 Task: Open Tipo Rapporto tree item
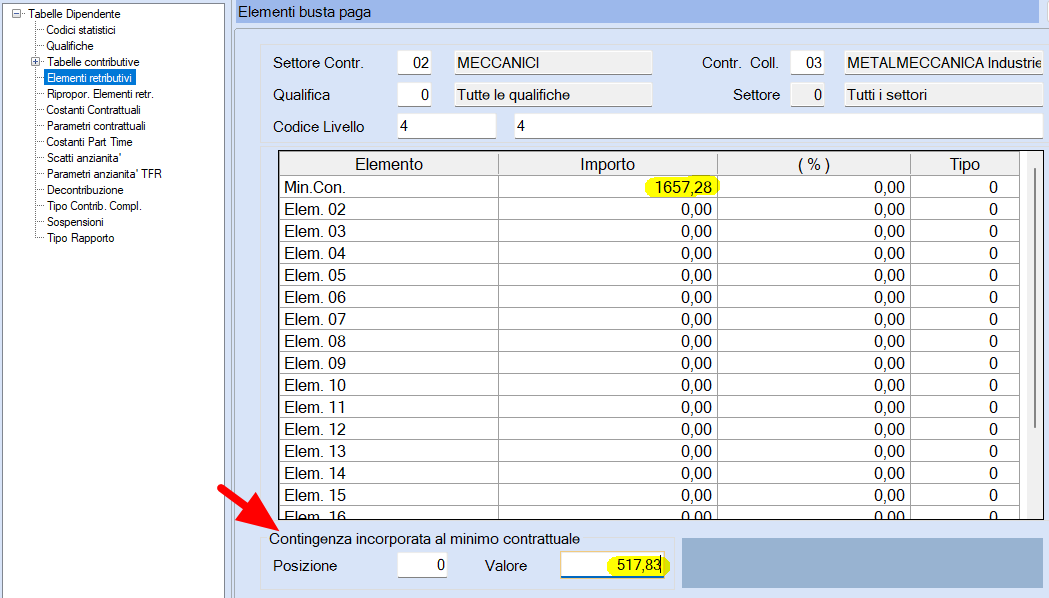click(x=81, y=239)
